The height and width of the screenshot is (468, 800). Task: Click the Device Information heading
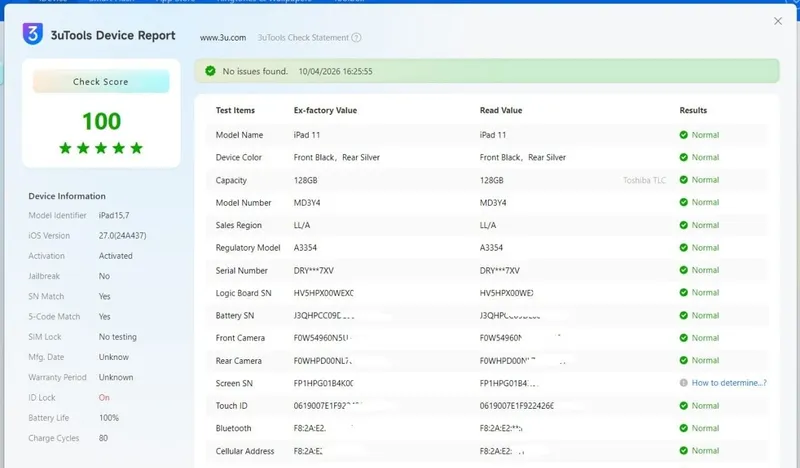67,196
